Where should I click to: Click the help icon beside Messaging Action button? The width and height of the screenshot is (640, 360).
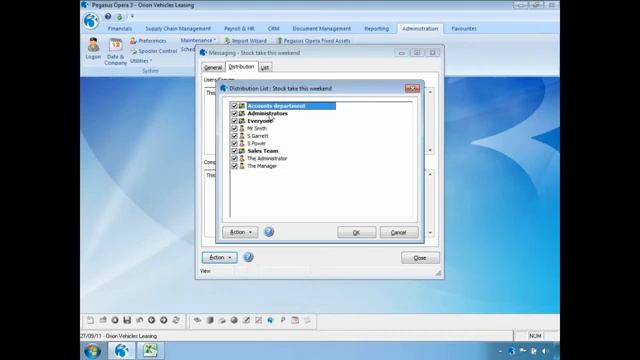click(248, 257)
